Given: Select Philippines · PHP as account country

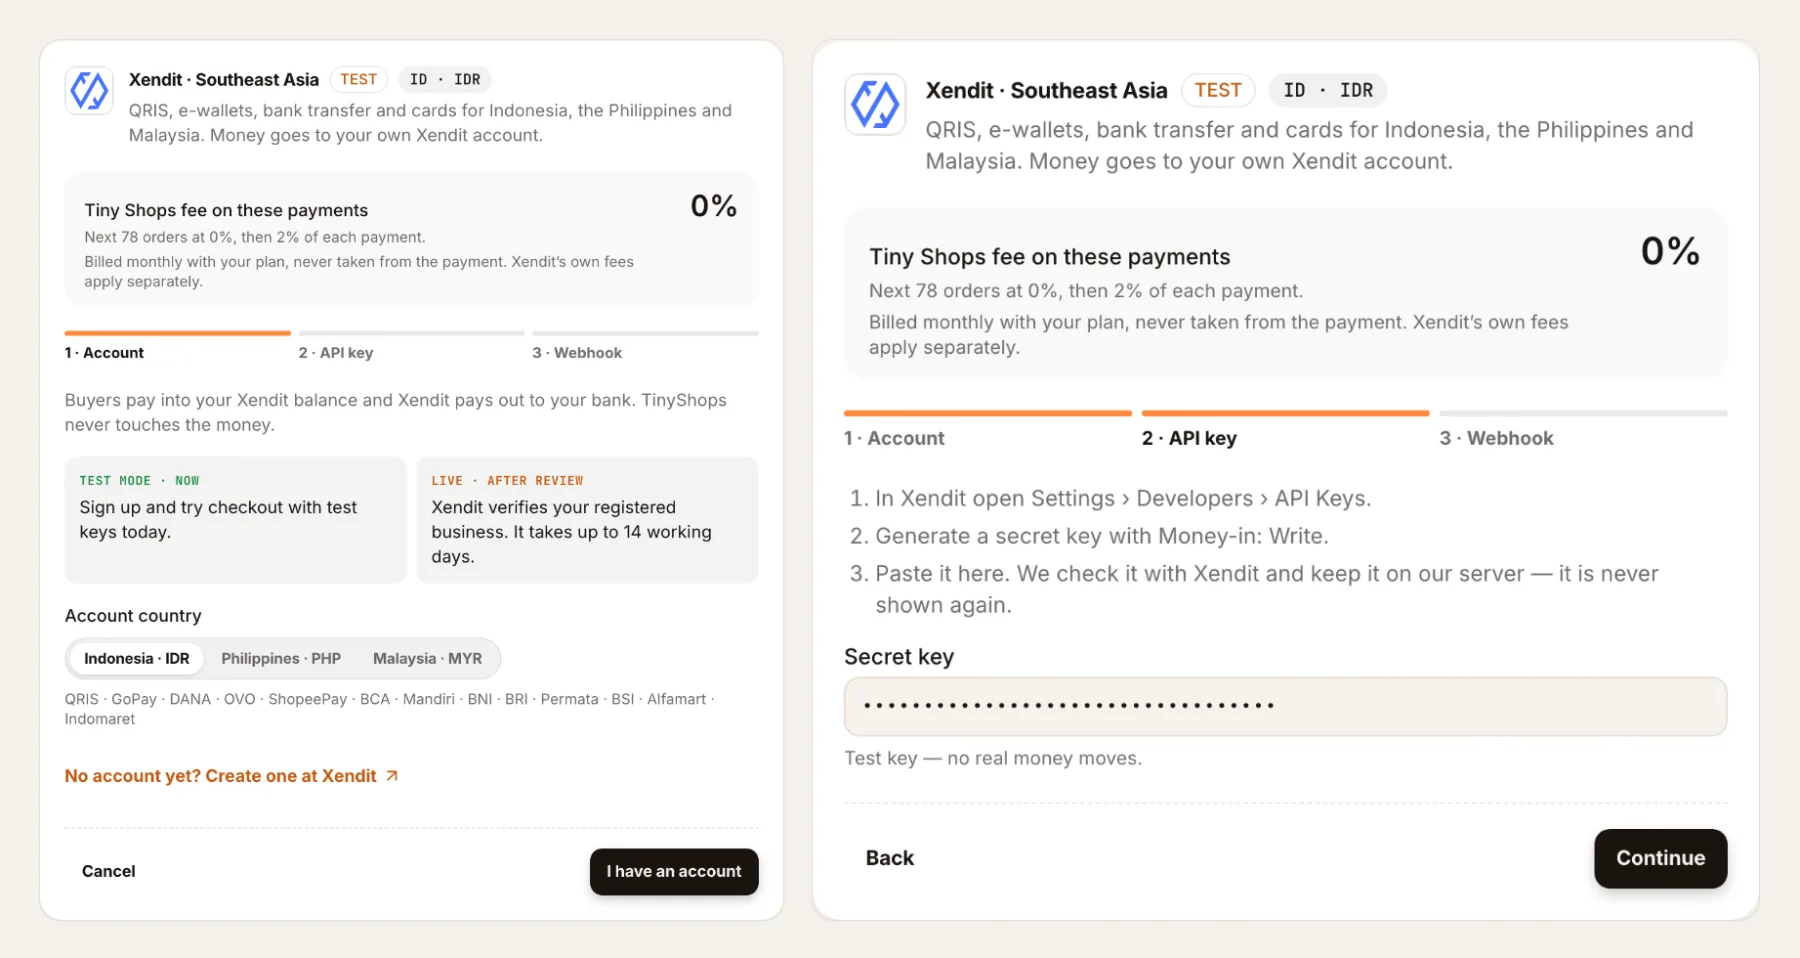Looking at the screenshot, I should coord(281,659).
